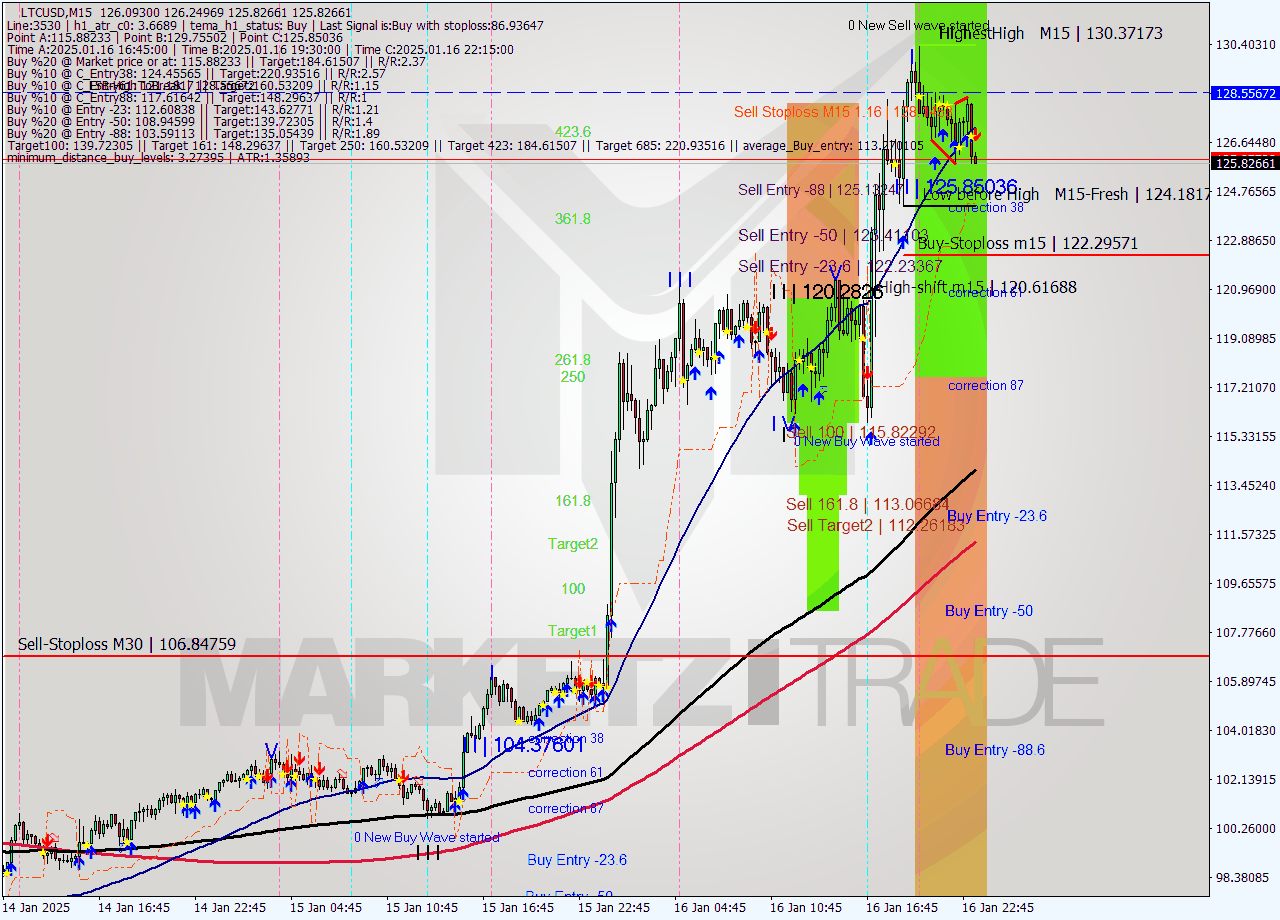Select the green 'Target2' label
The width and height of the screenshot is (1280, 920).
[x=573, y=544]
